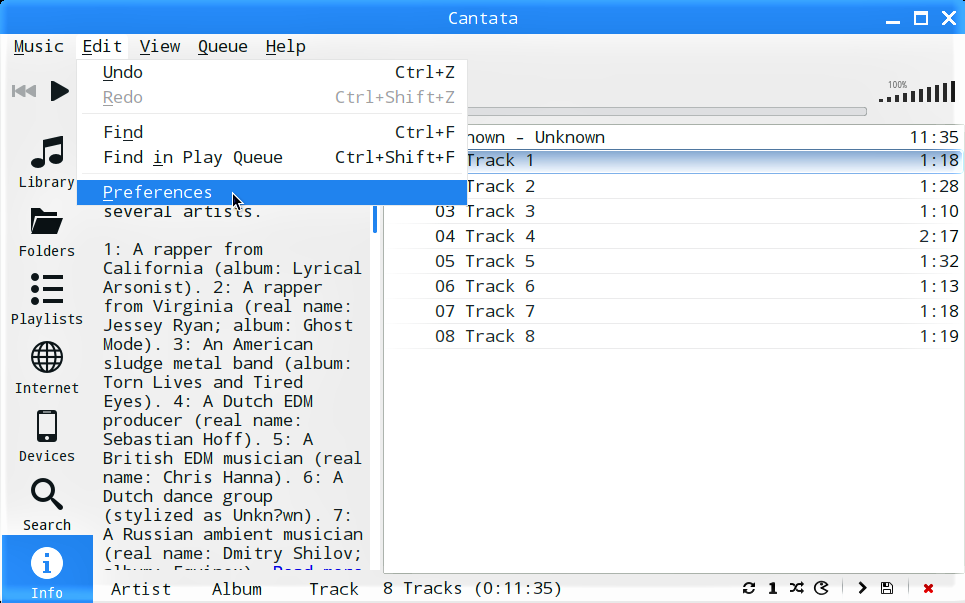Open the Music menu
The height and width of the screenshot is (603, 965).
[39, 47]
